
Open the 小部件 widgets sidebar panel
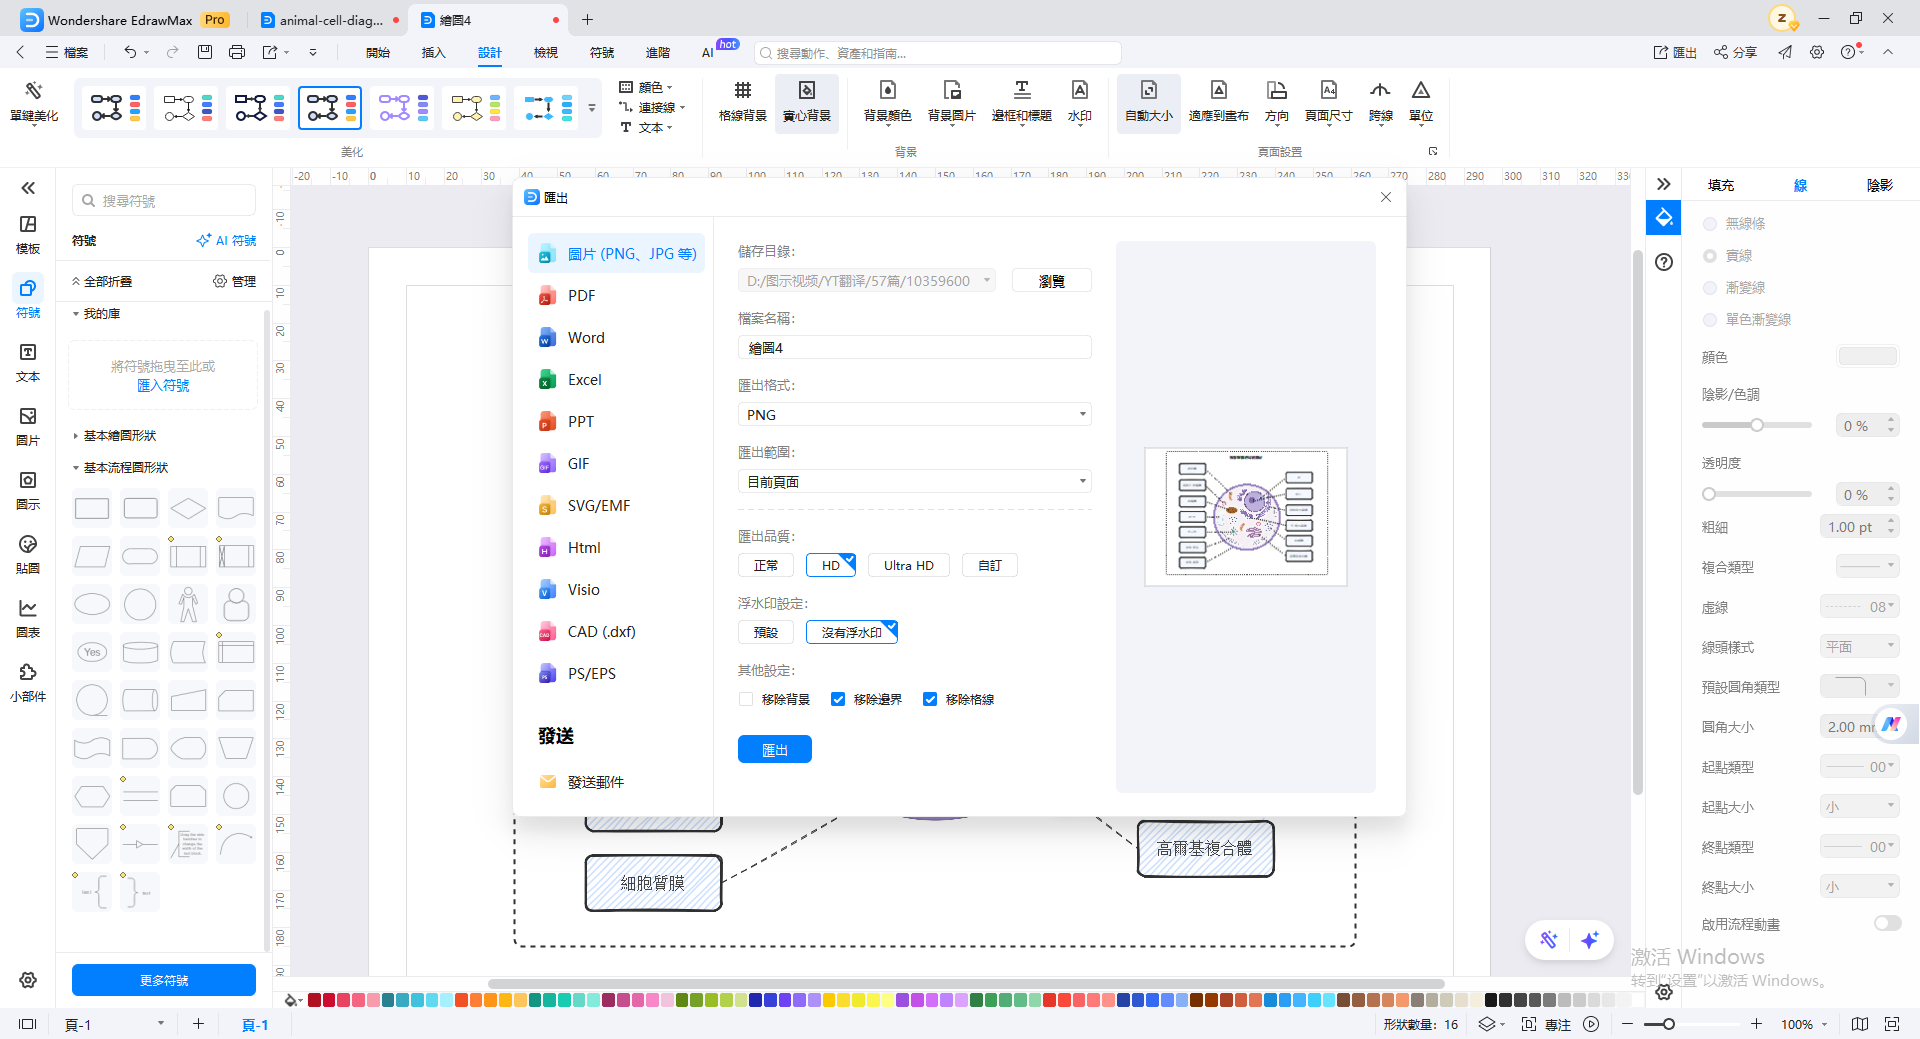click(28, 683)
